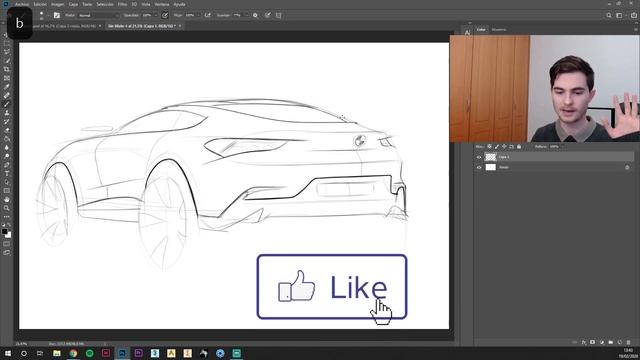Select the Crop tool
640x360 pixels.
[7, 69]
